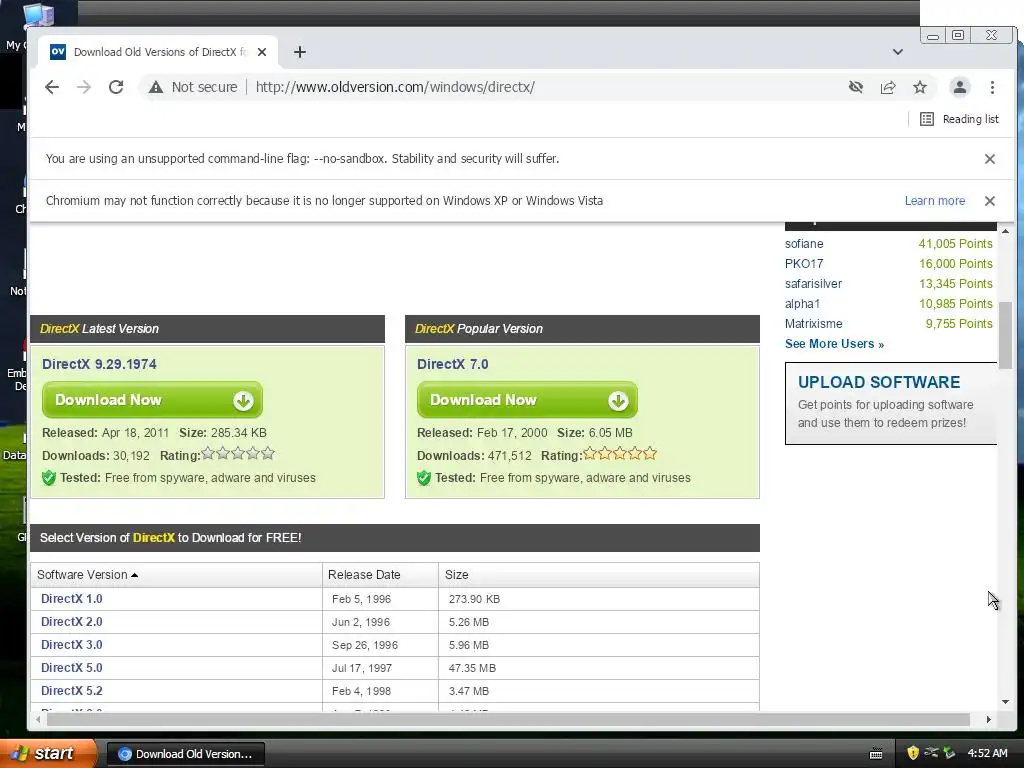The width and height of the screenshot is (1024, 768).
Task: Bookmark this page with the star
Action: pos(920,87)
